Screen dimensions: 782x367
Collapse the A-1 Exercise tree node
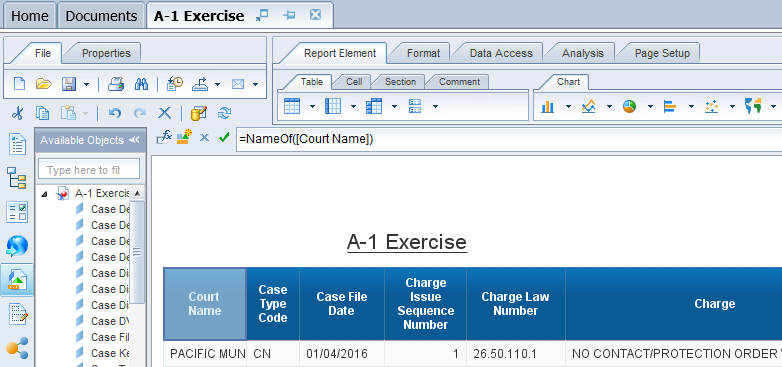pos(44,193)
